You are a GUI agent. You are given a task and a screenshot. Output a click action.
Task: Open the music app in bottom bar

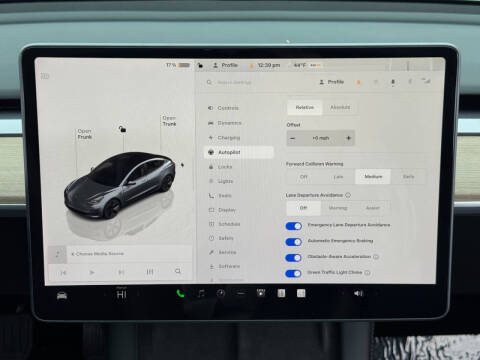[201, 293]
